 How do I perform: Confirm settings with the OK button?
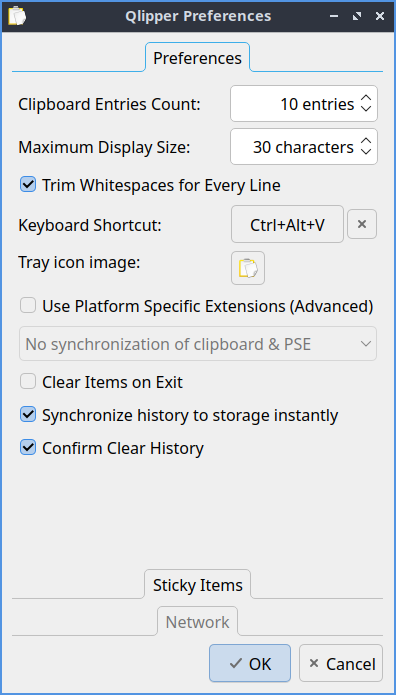click(x=250, y=663)
